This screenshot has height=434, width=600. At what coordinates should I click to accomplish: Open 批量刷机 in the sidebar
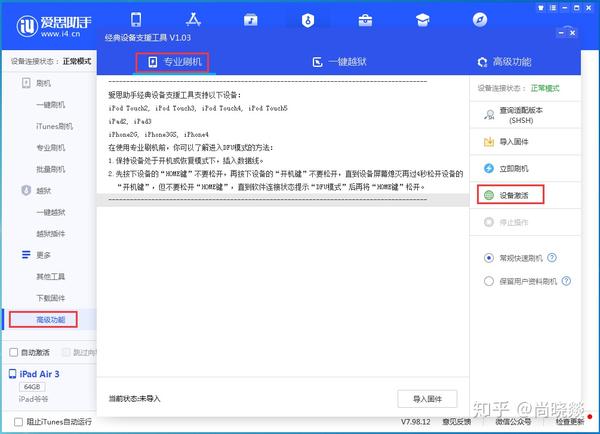pyautogui.click(x=51, y=169)
